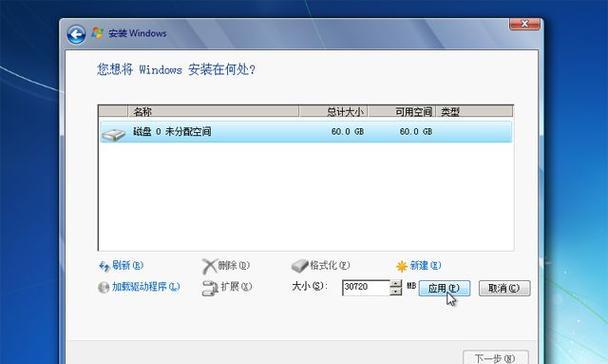
Task: Apply the partition size with 应用
Action: (444, 288)
